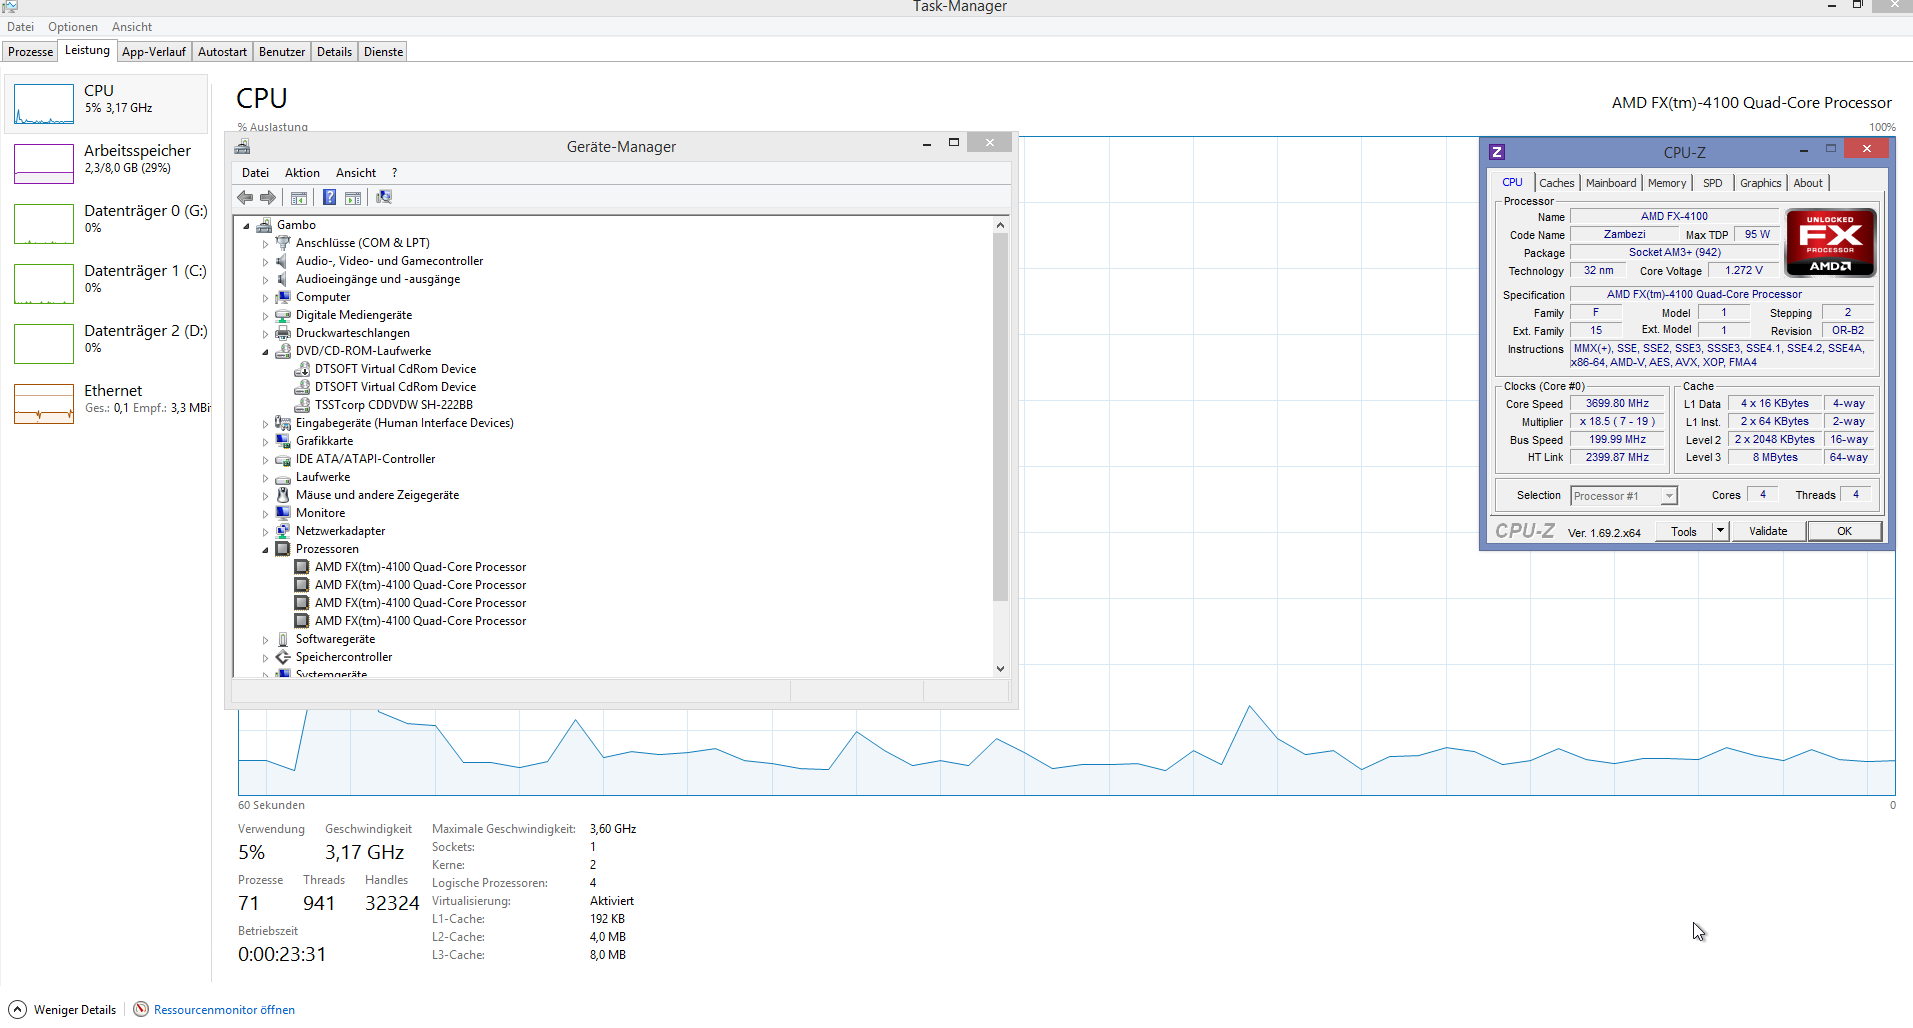Expand the IDE ATA/ATAPI-Controller node
This screenshot has height=1028, width=1913.
(265, 460)
